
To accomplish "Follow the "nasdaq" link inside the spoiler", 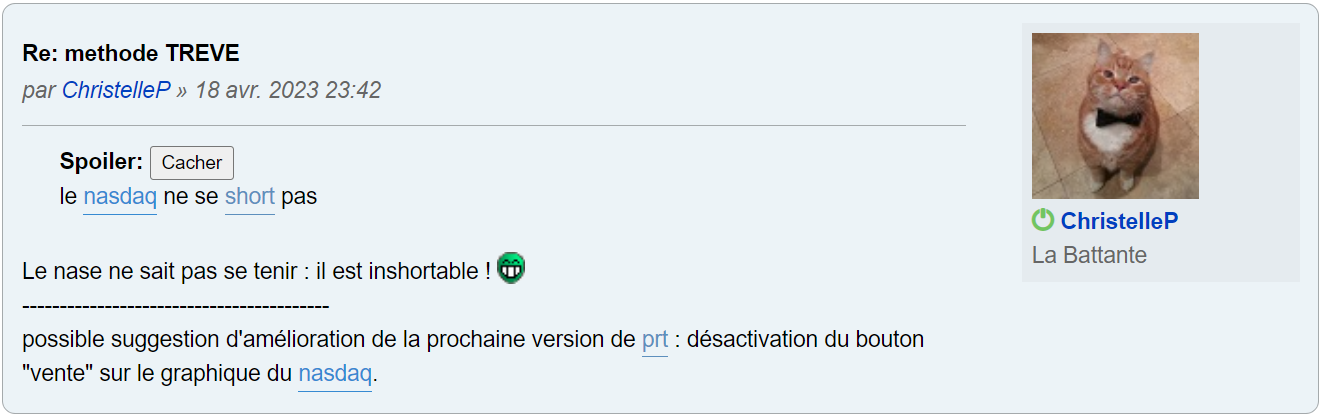I will click(120, 197).
